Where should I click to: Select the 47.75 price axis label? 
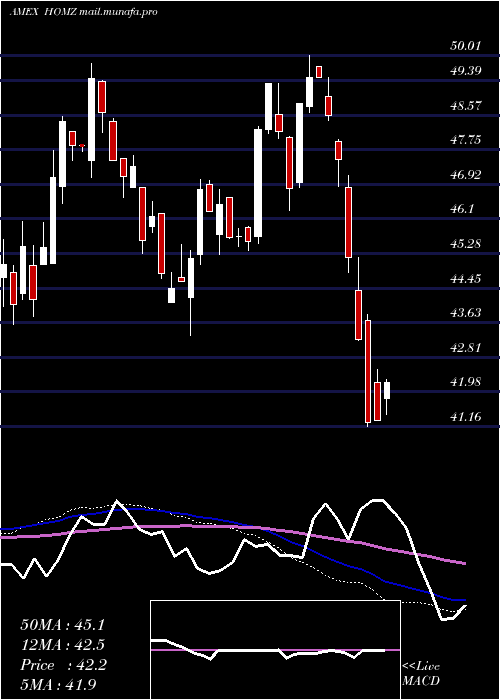click(466, 140)
